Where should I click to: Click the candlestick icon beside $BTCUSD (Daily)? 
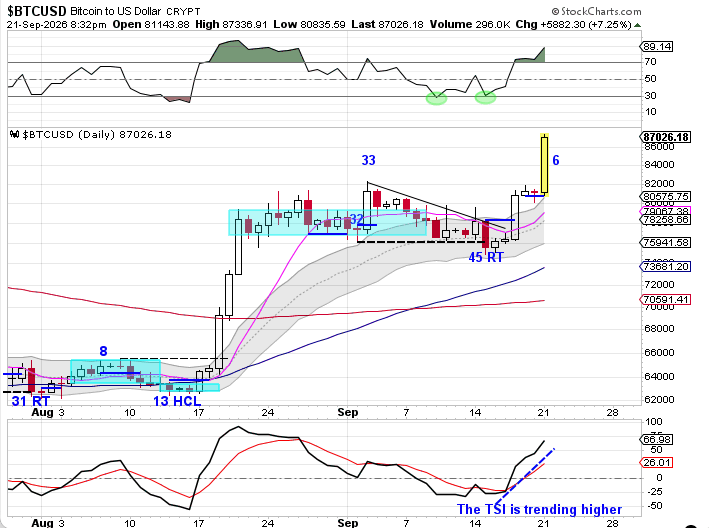point(14,134)
